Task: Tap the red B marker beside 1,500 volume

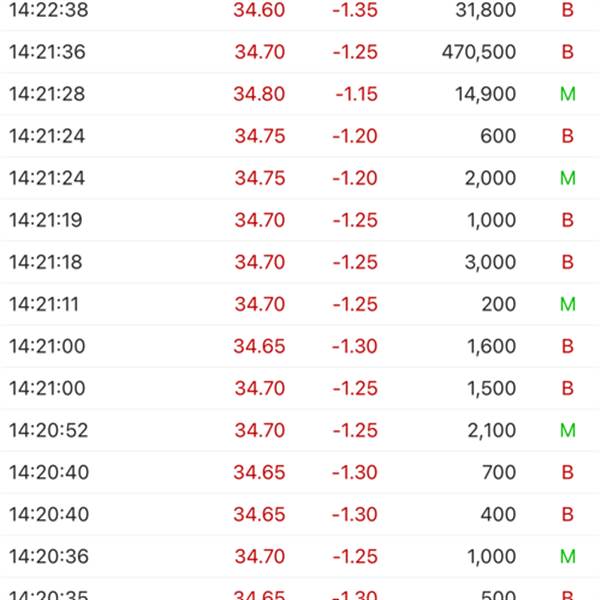Action: point(567,388)
